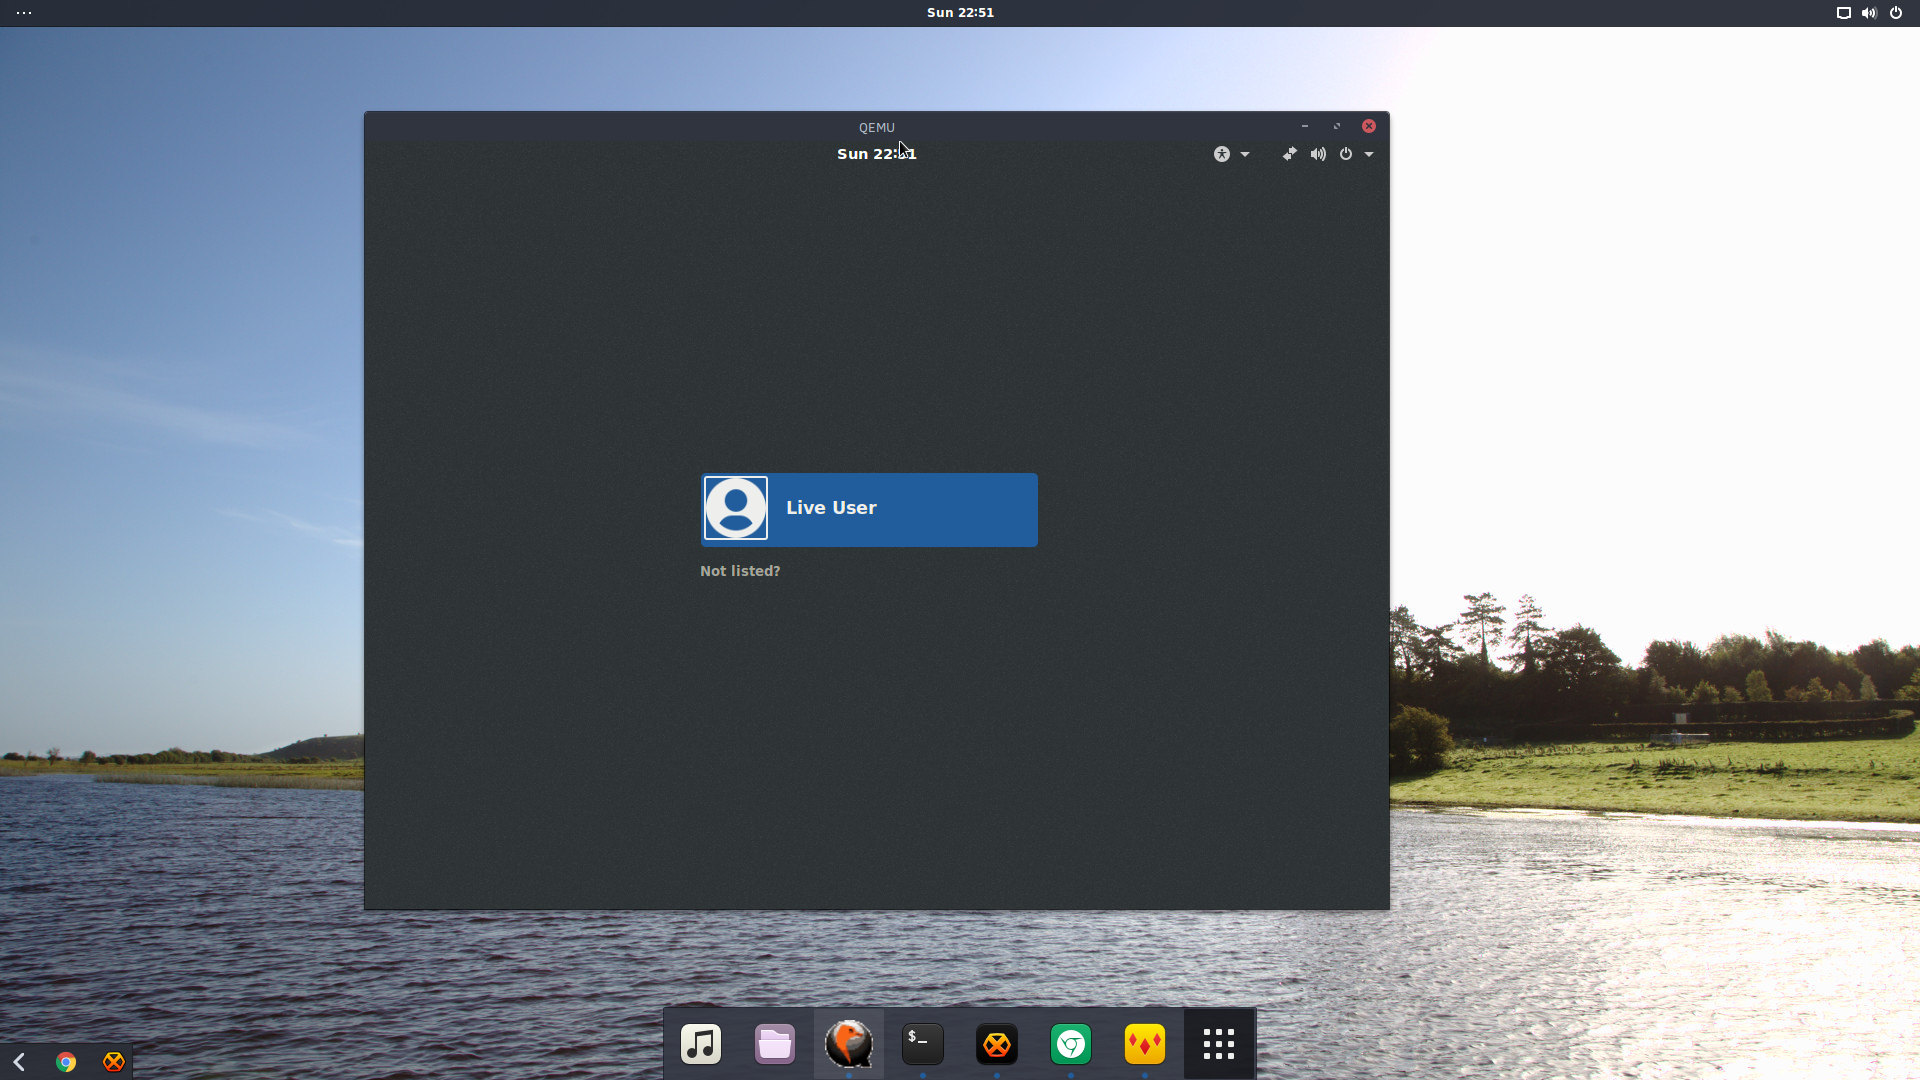1920x1080 pixels.
Task: Open the green Chromium-style dock icon
Action: 1071,1044
